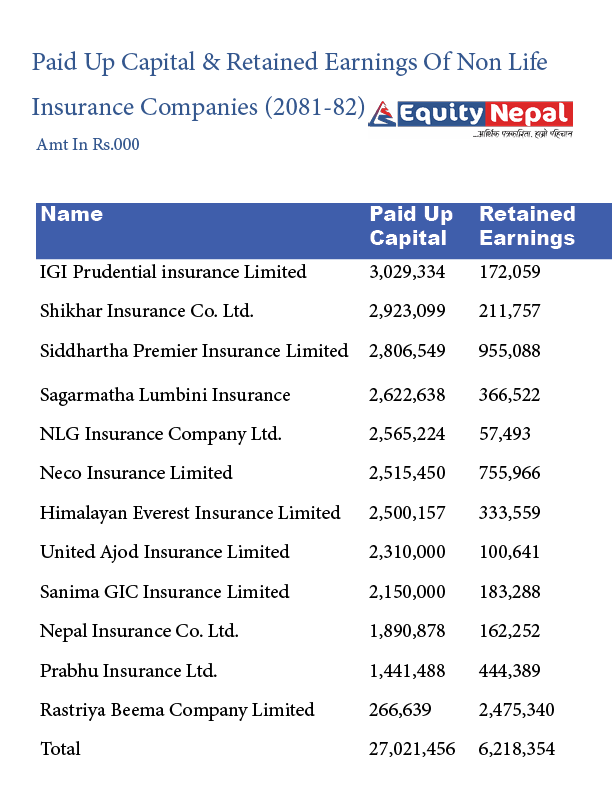Click the 'Amt In Rs.000' note
612x792 pixels.
click(x=88, y=145)
